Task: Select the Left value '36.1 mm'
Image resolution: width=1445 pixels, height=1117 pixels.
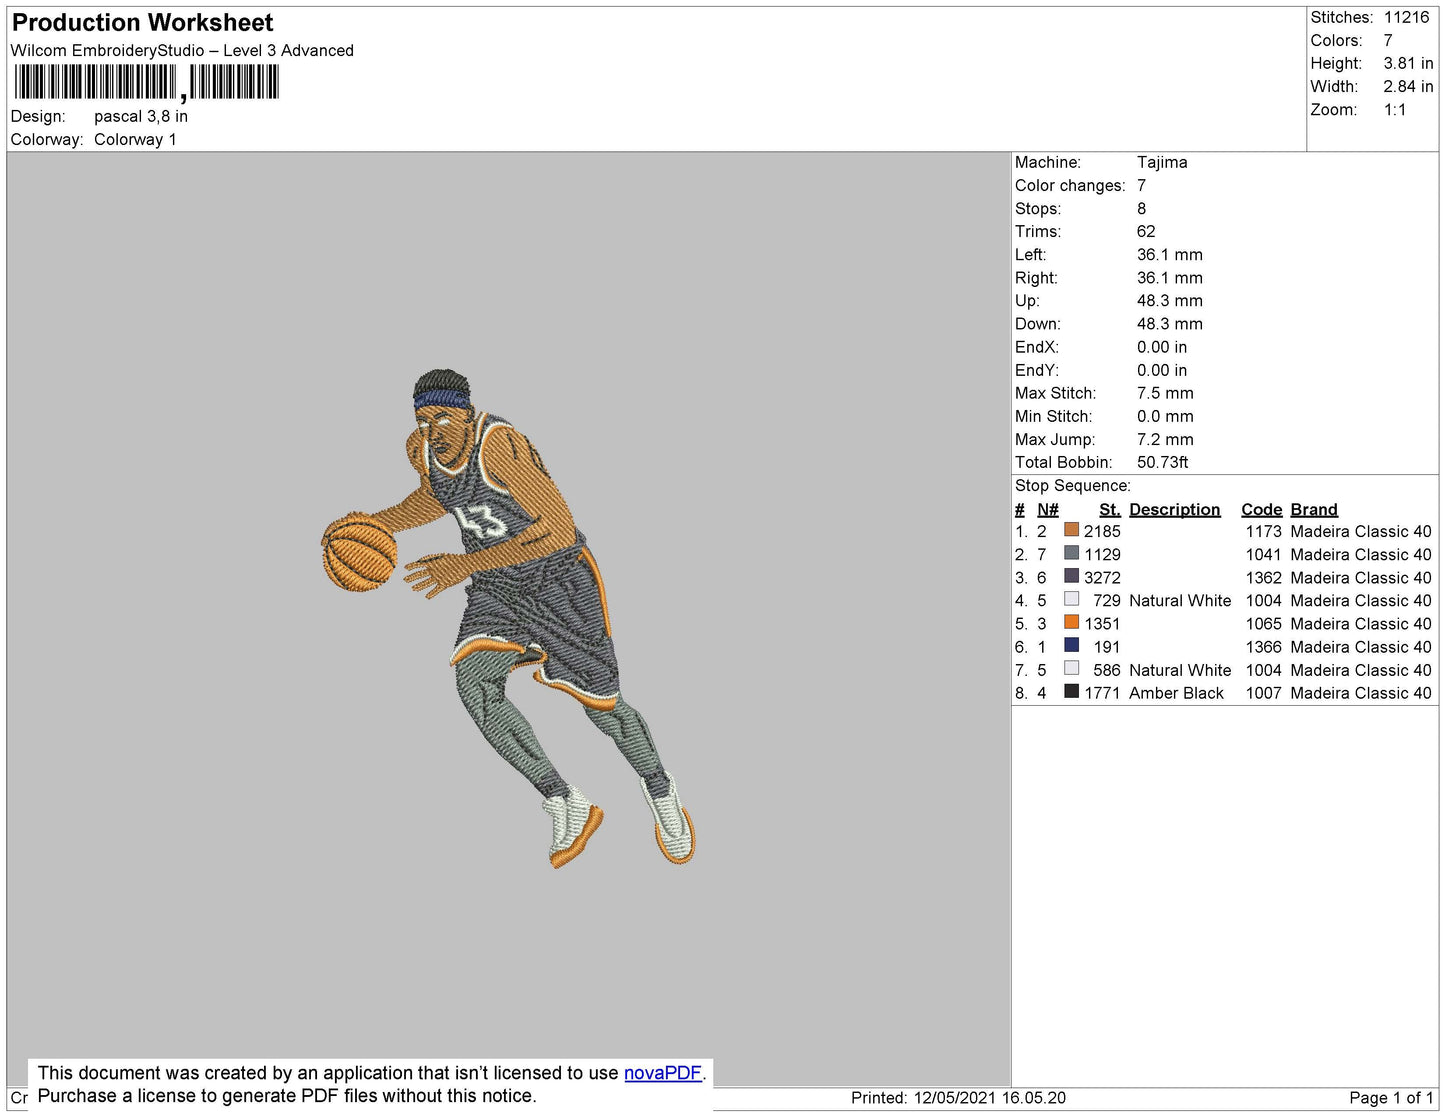Action: [x=1170, y=254]
